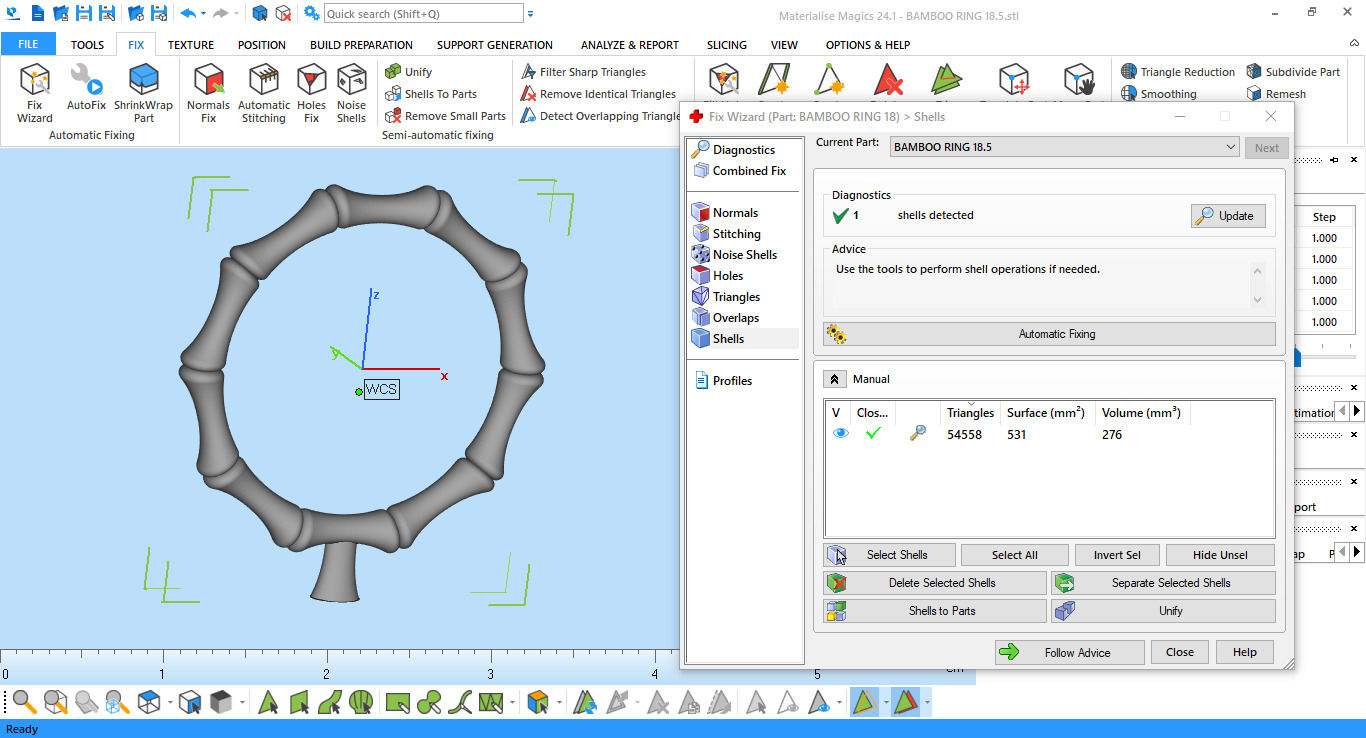This screenshot has width=1366, height=738.
Task: Click the Invert Sel button
Action: click(1117, 555)
